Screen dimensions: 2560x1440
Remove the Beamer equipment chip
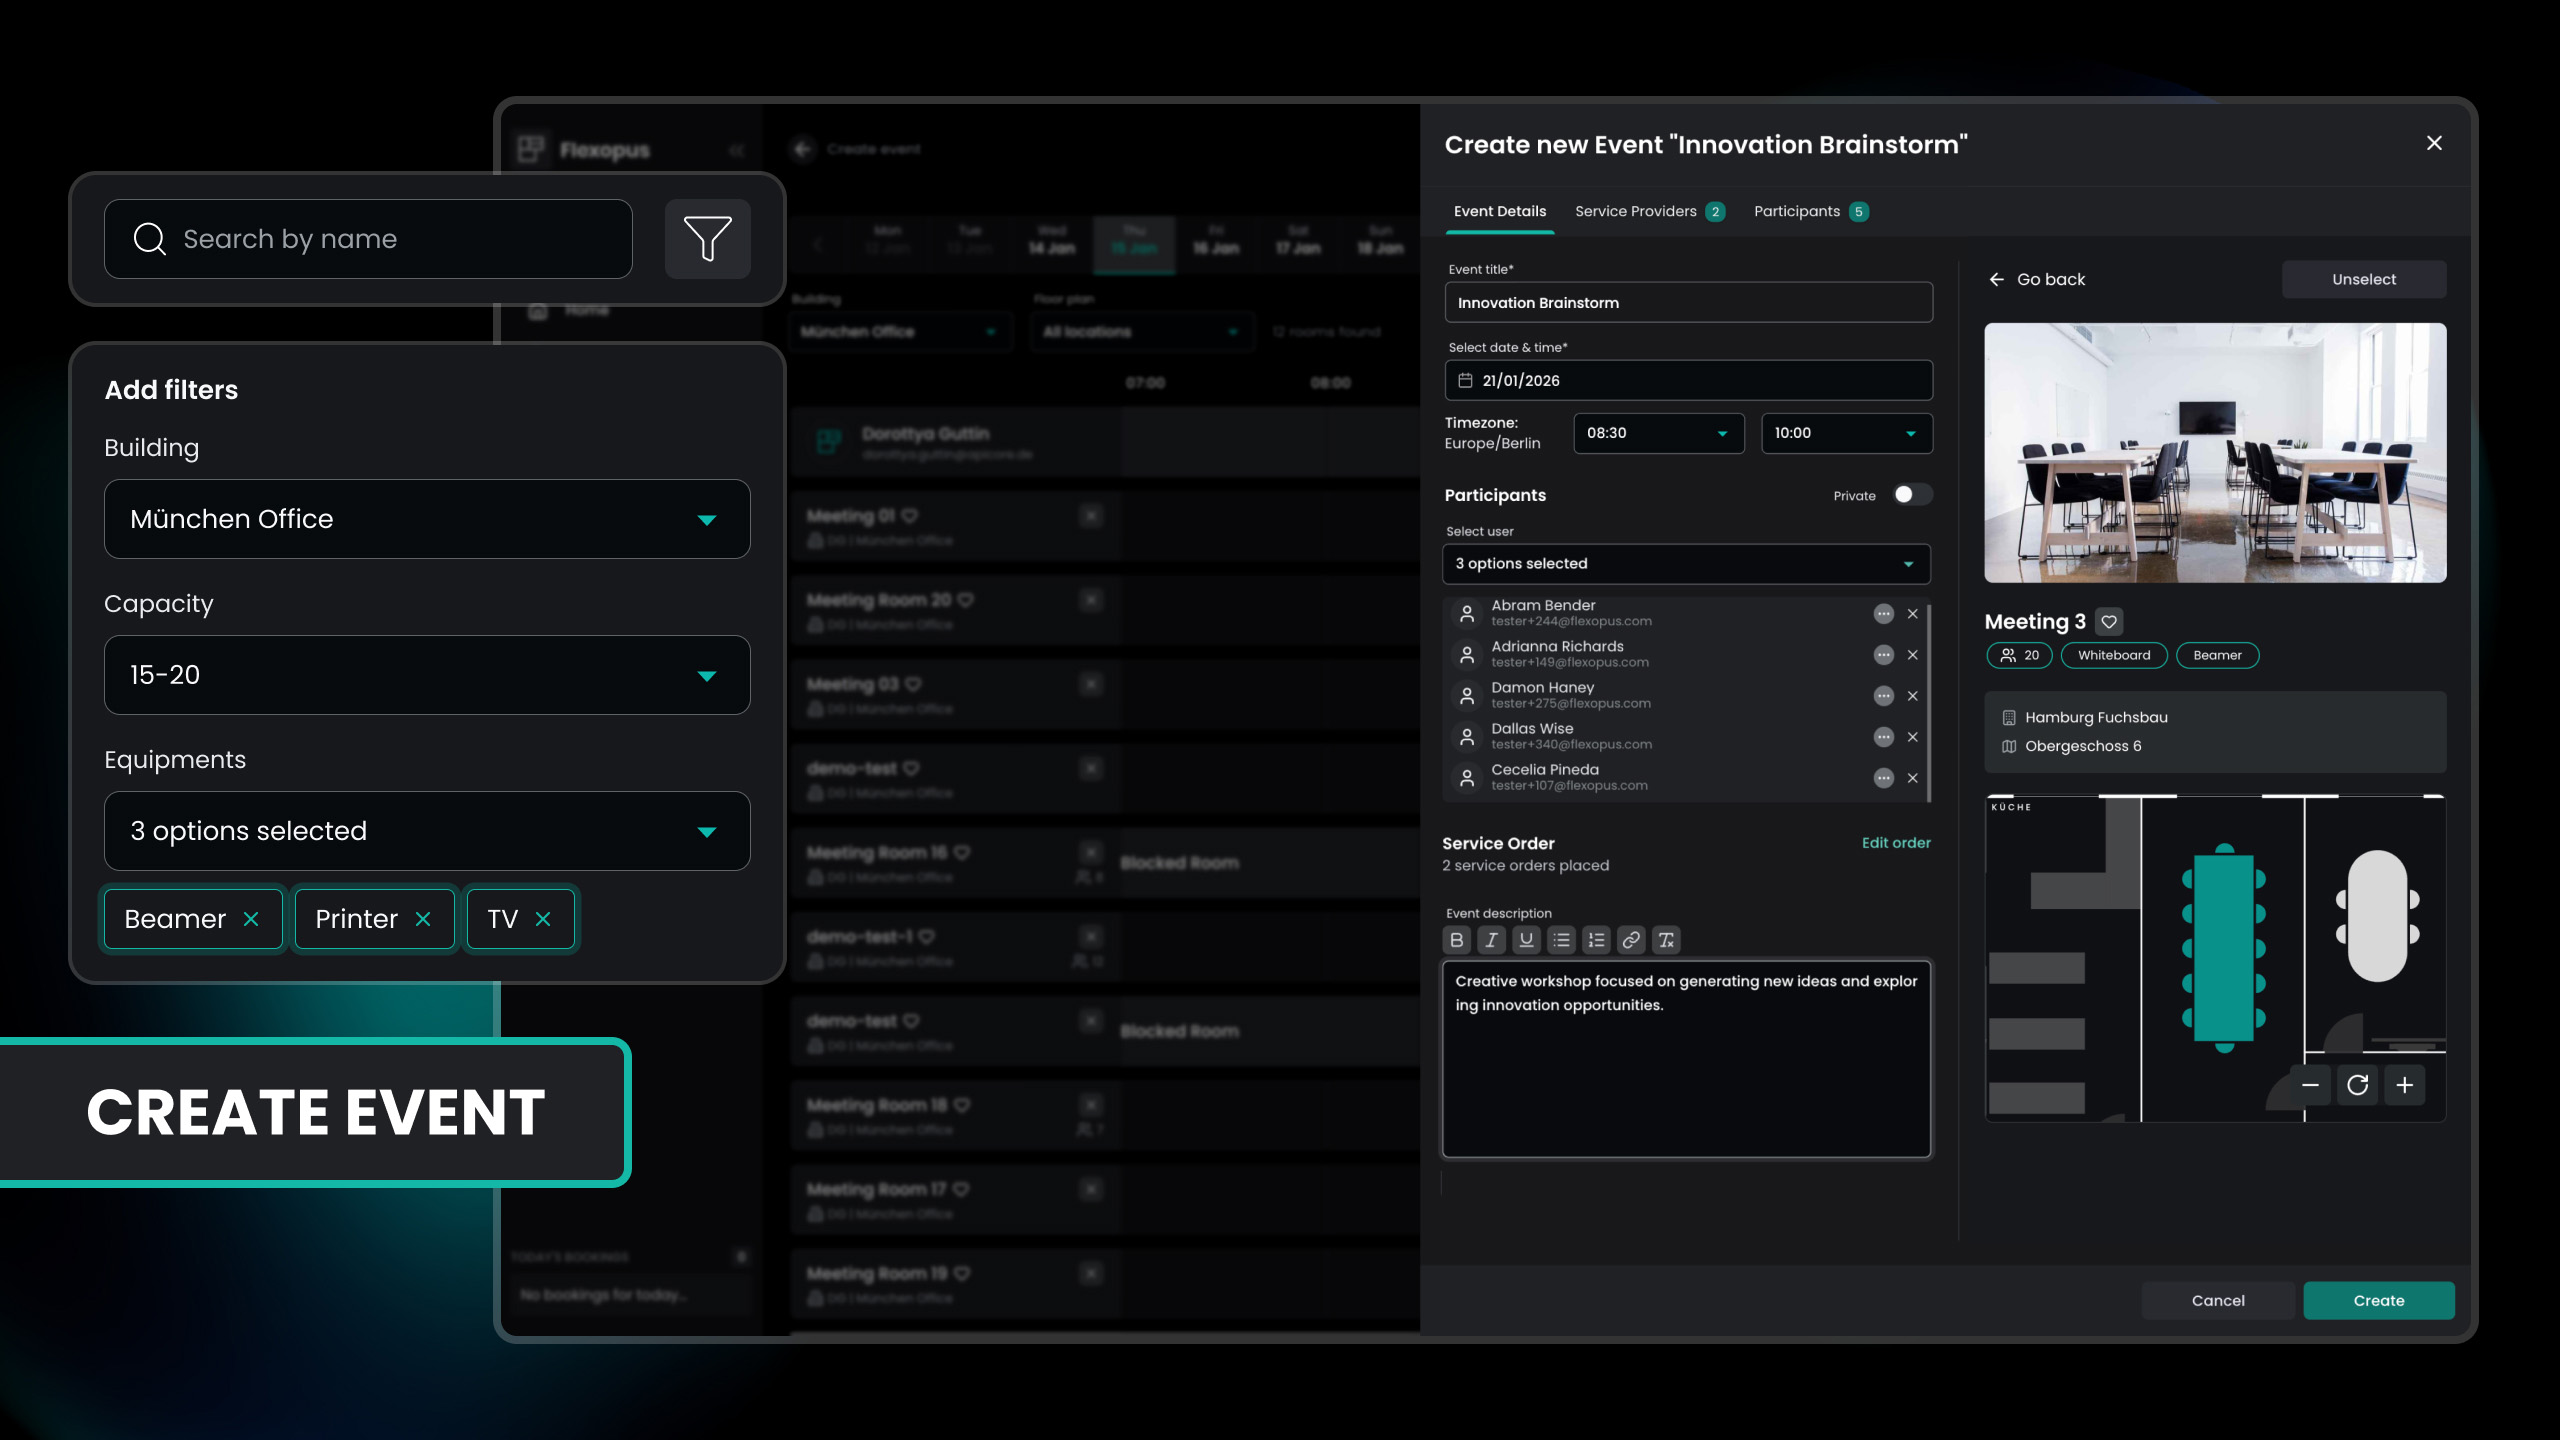(251, 919)
